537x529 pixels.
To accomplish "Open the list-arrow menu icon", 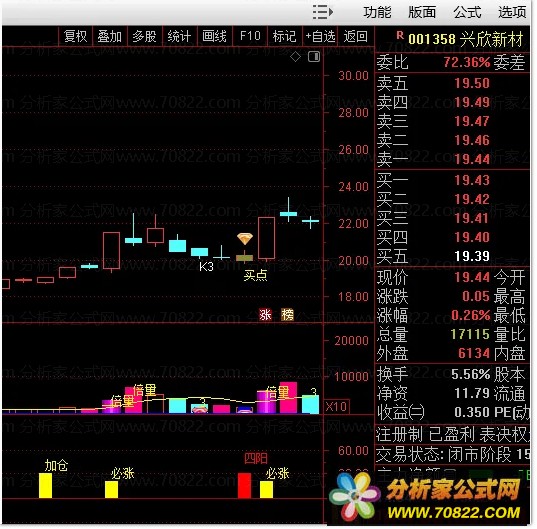I will click(323, 12).
